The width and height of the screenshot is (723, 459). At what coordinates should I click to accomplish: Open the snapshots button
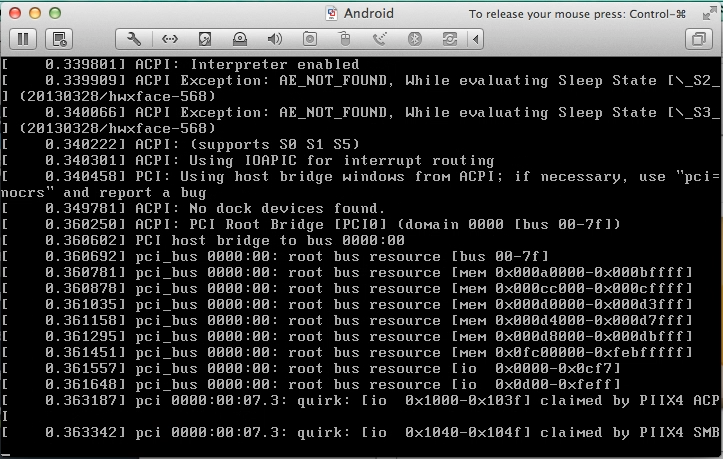point(59,39)
